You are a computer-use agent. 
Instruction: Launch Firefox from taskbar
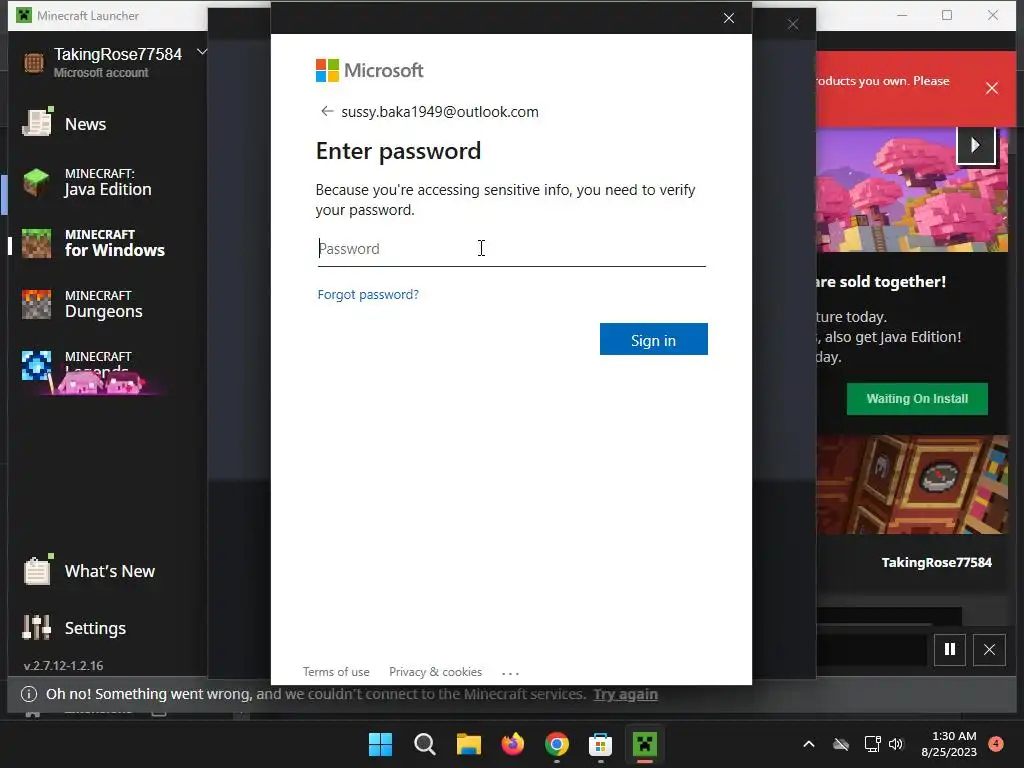point(513,744)
